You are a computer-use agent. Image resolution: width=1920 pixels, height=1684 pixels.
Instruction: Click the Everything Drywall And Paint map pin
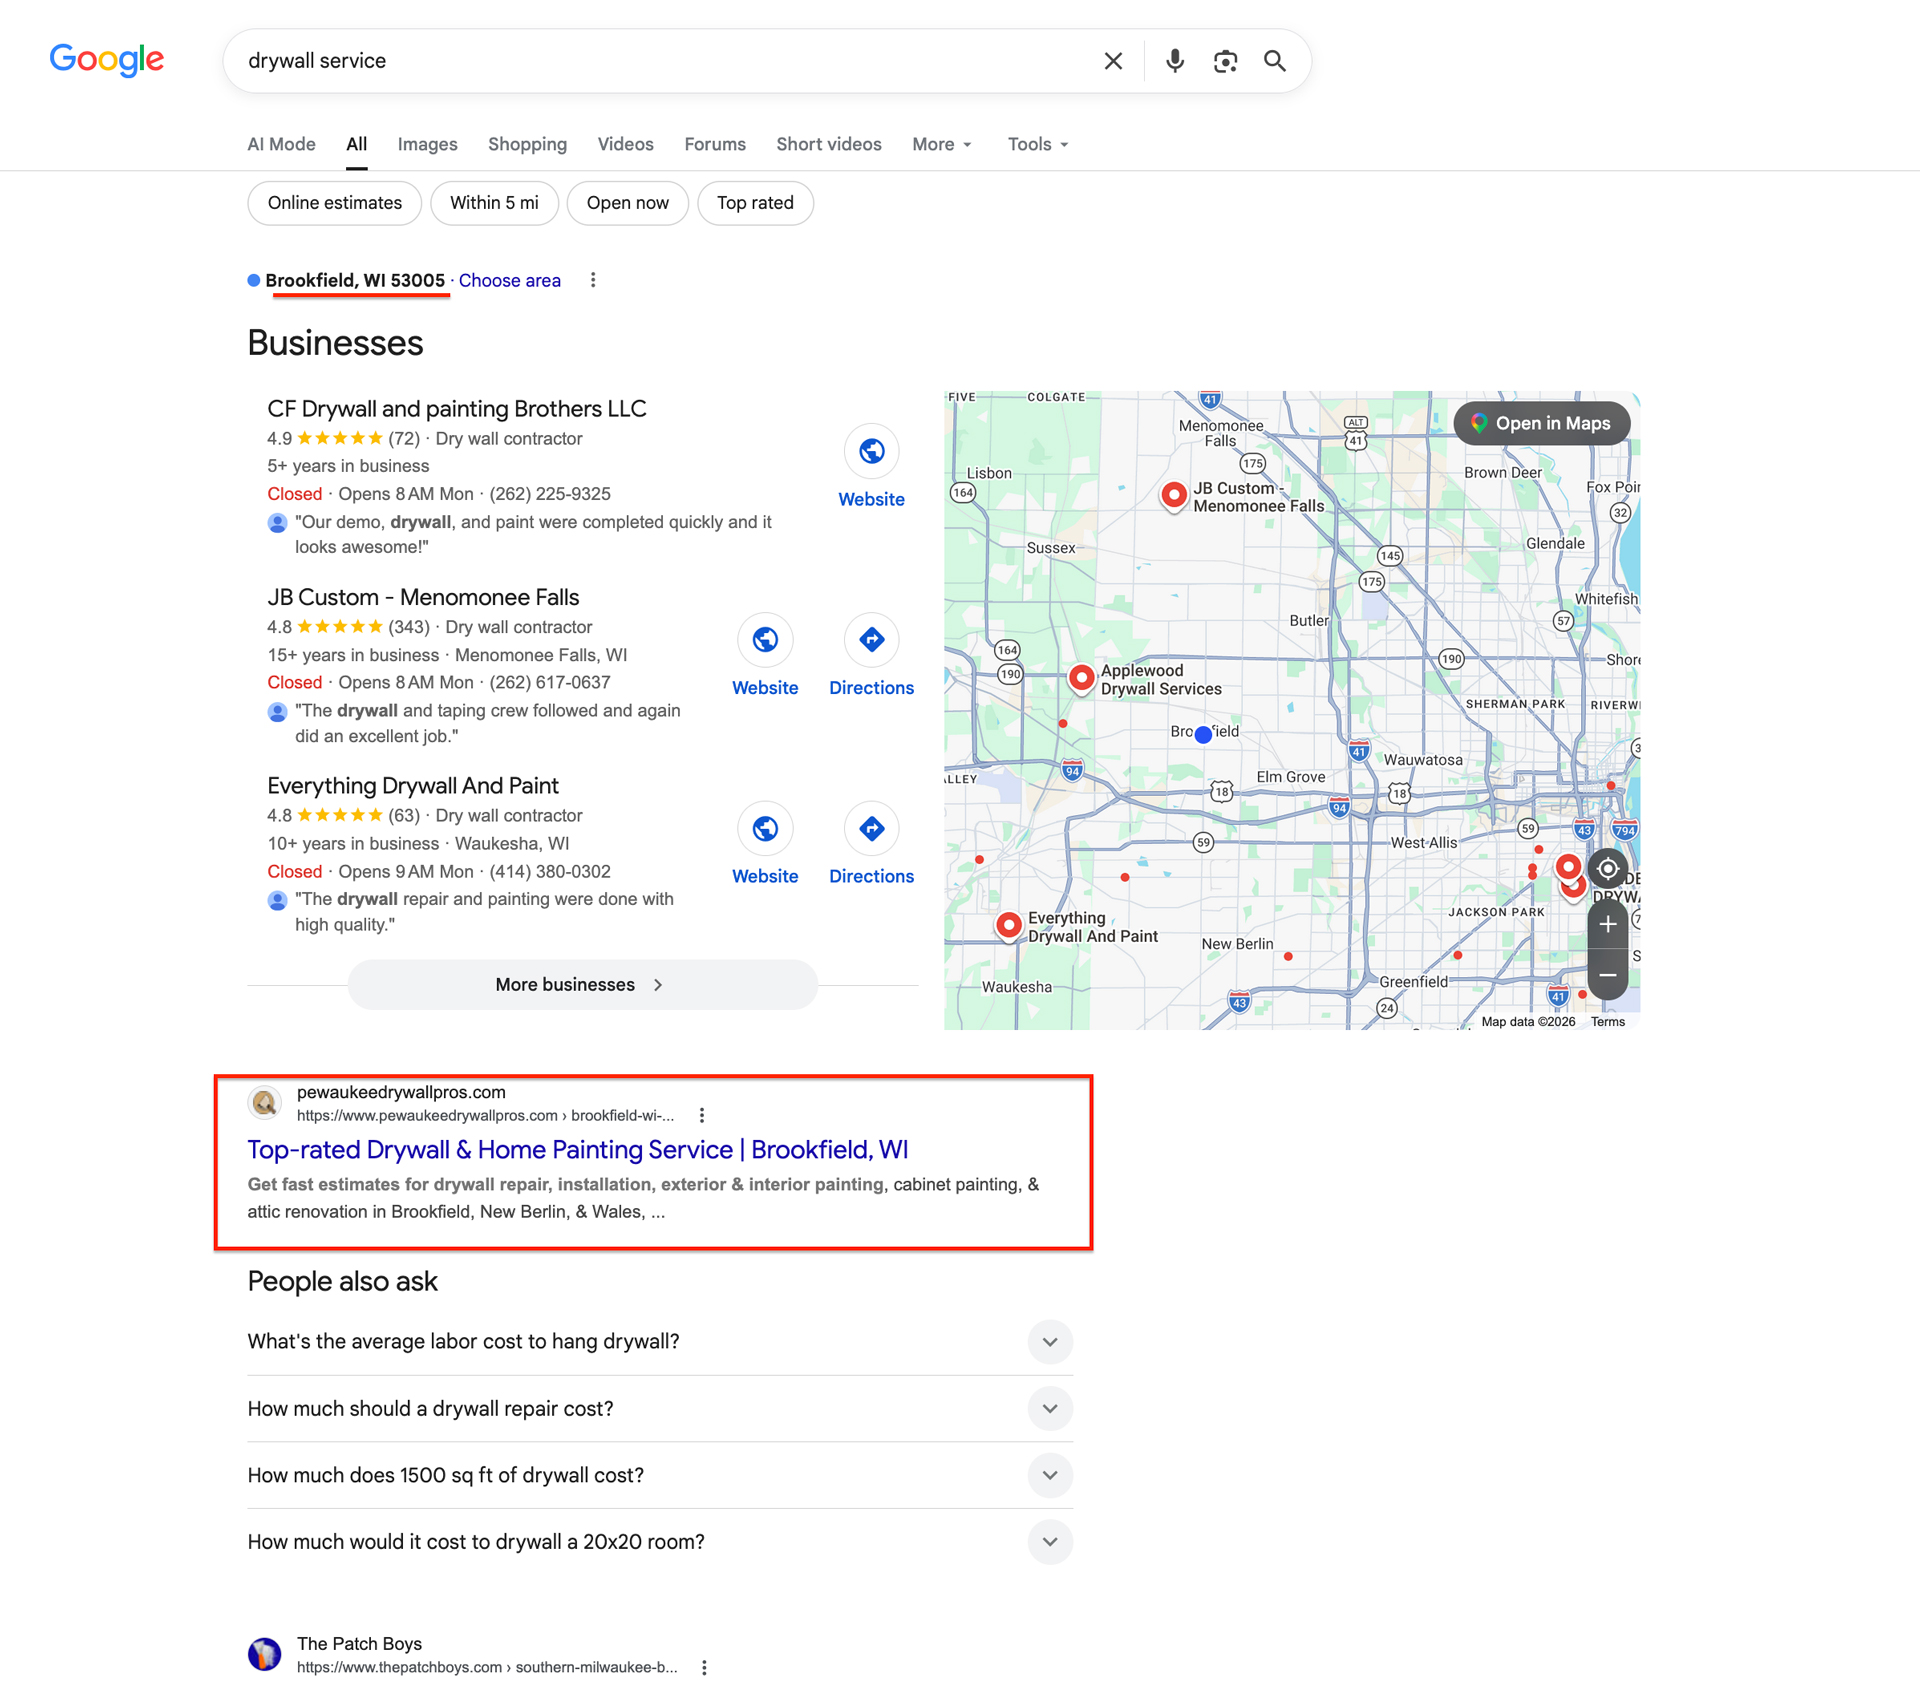(x=1009, y=926)
